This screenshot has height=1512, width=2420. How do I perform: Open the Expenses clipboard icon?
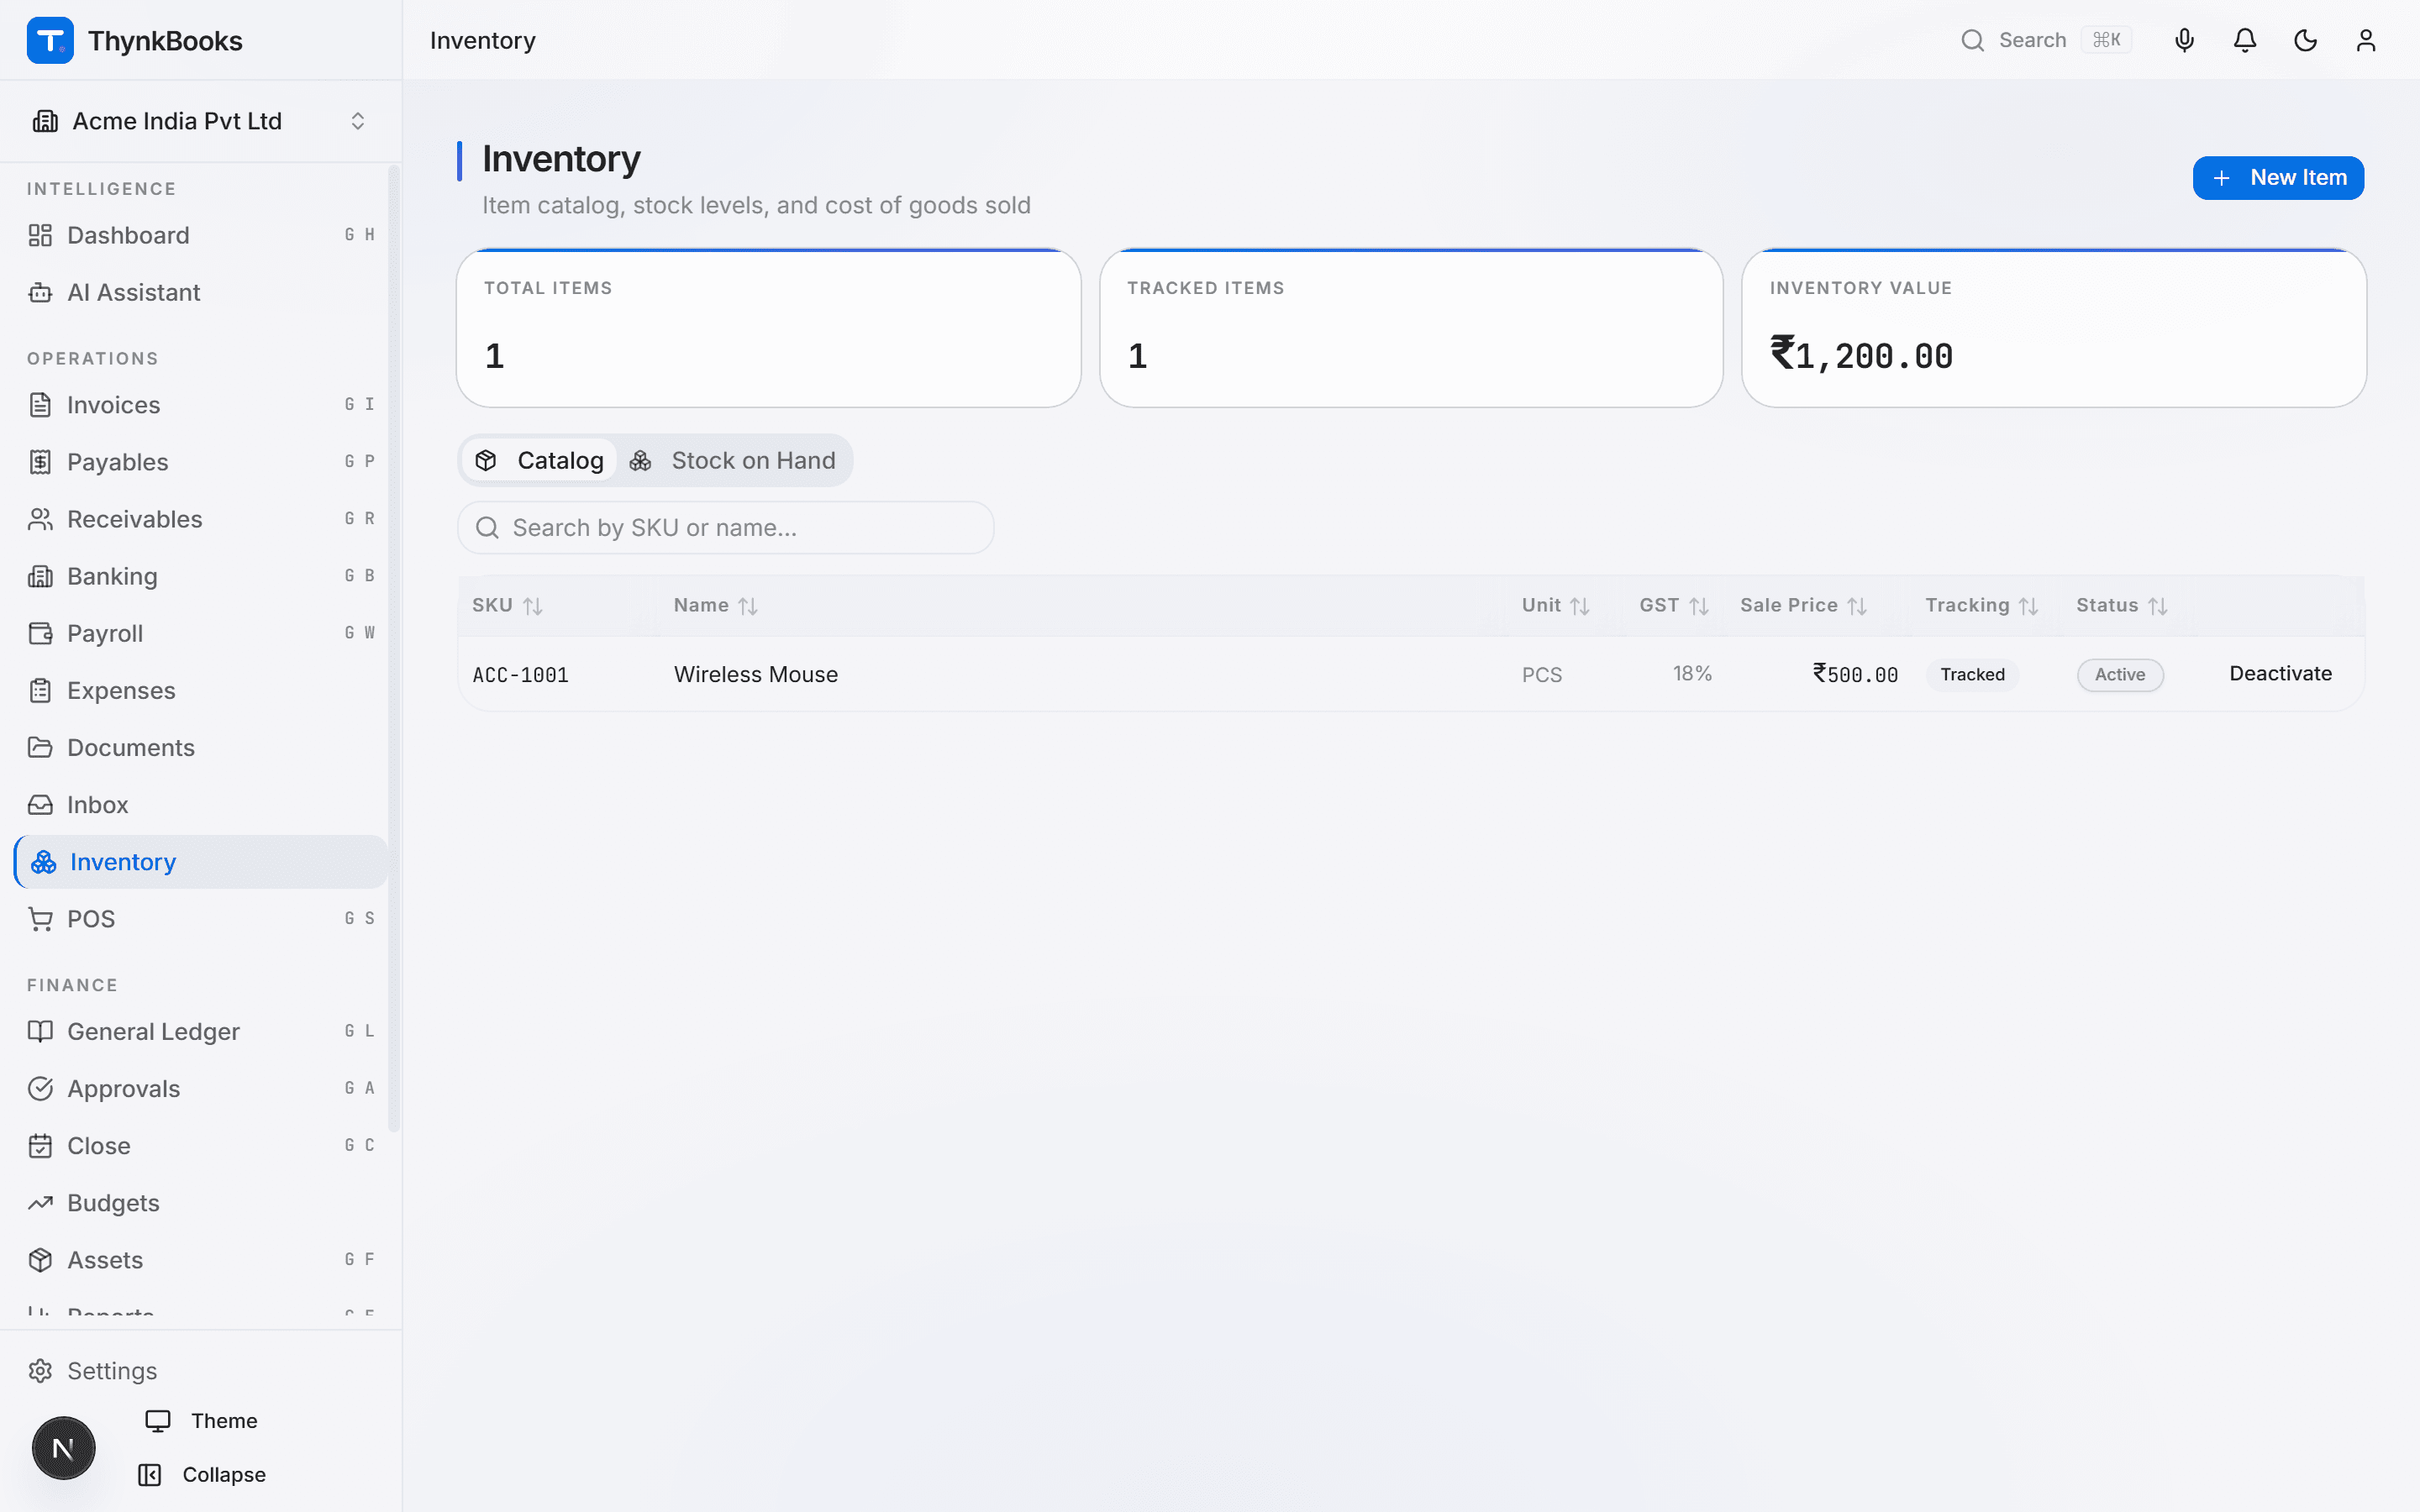click(40, 690)
